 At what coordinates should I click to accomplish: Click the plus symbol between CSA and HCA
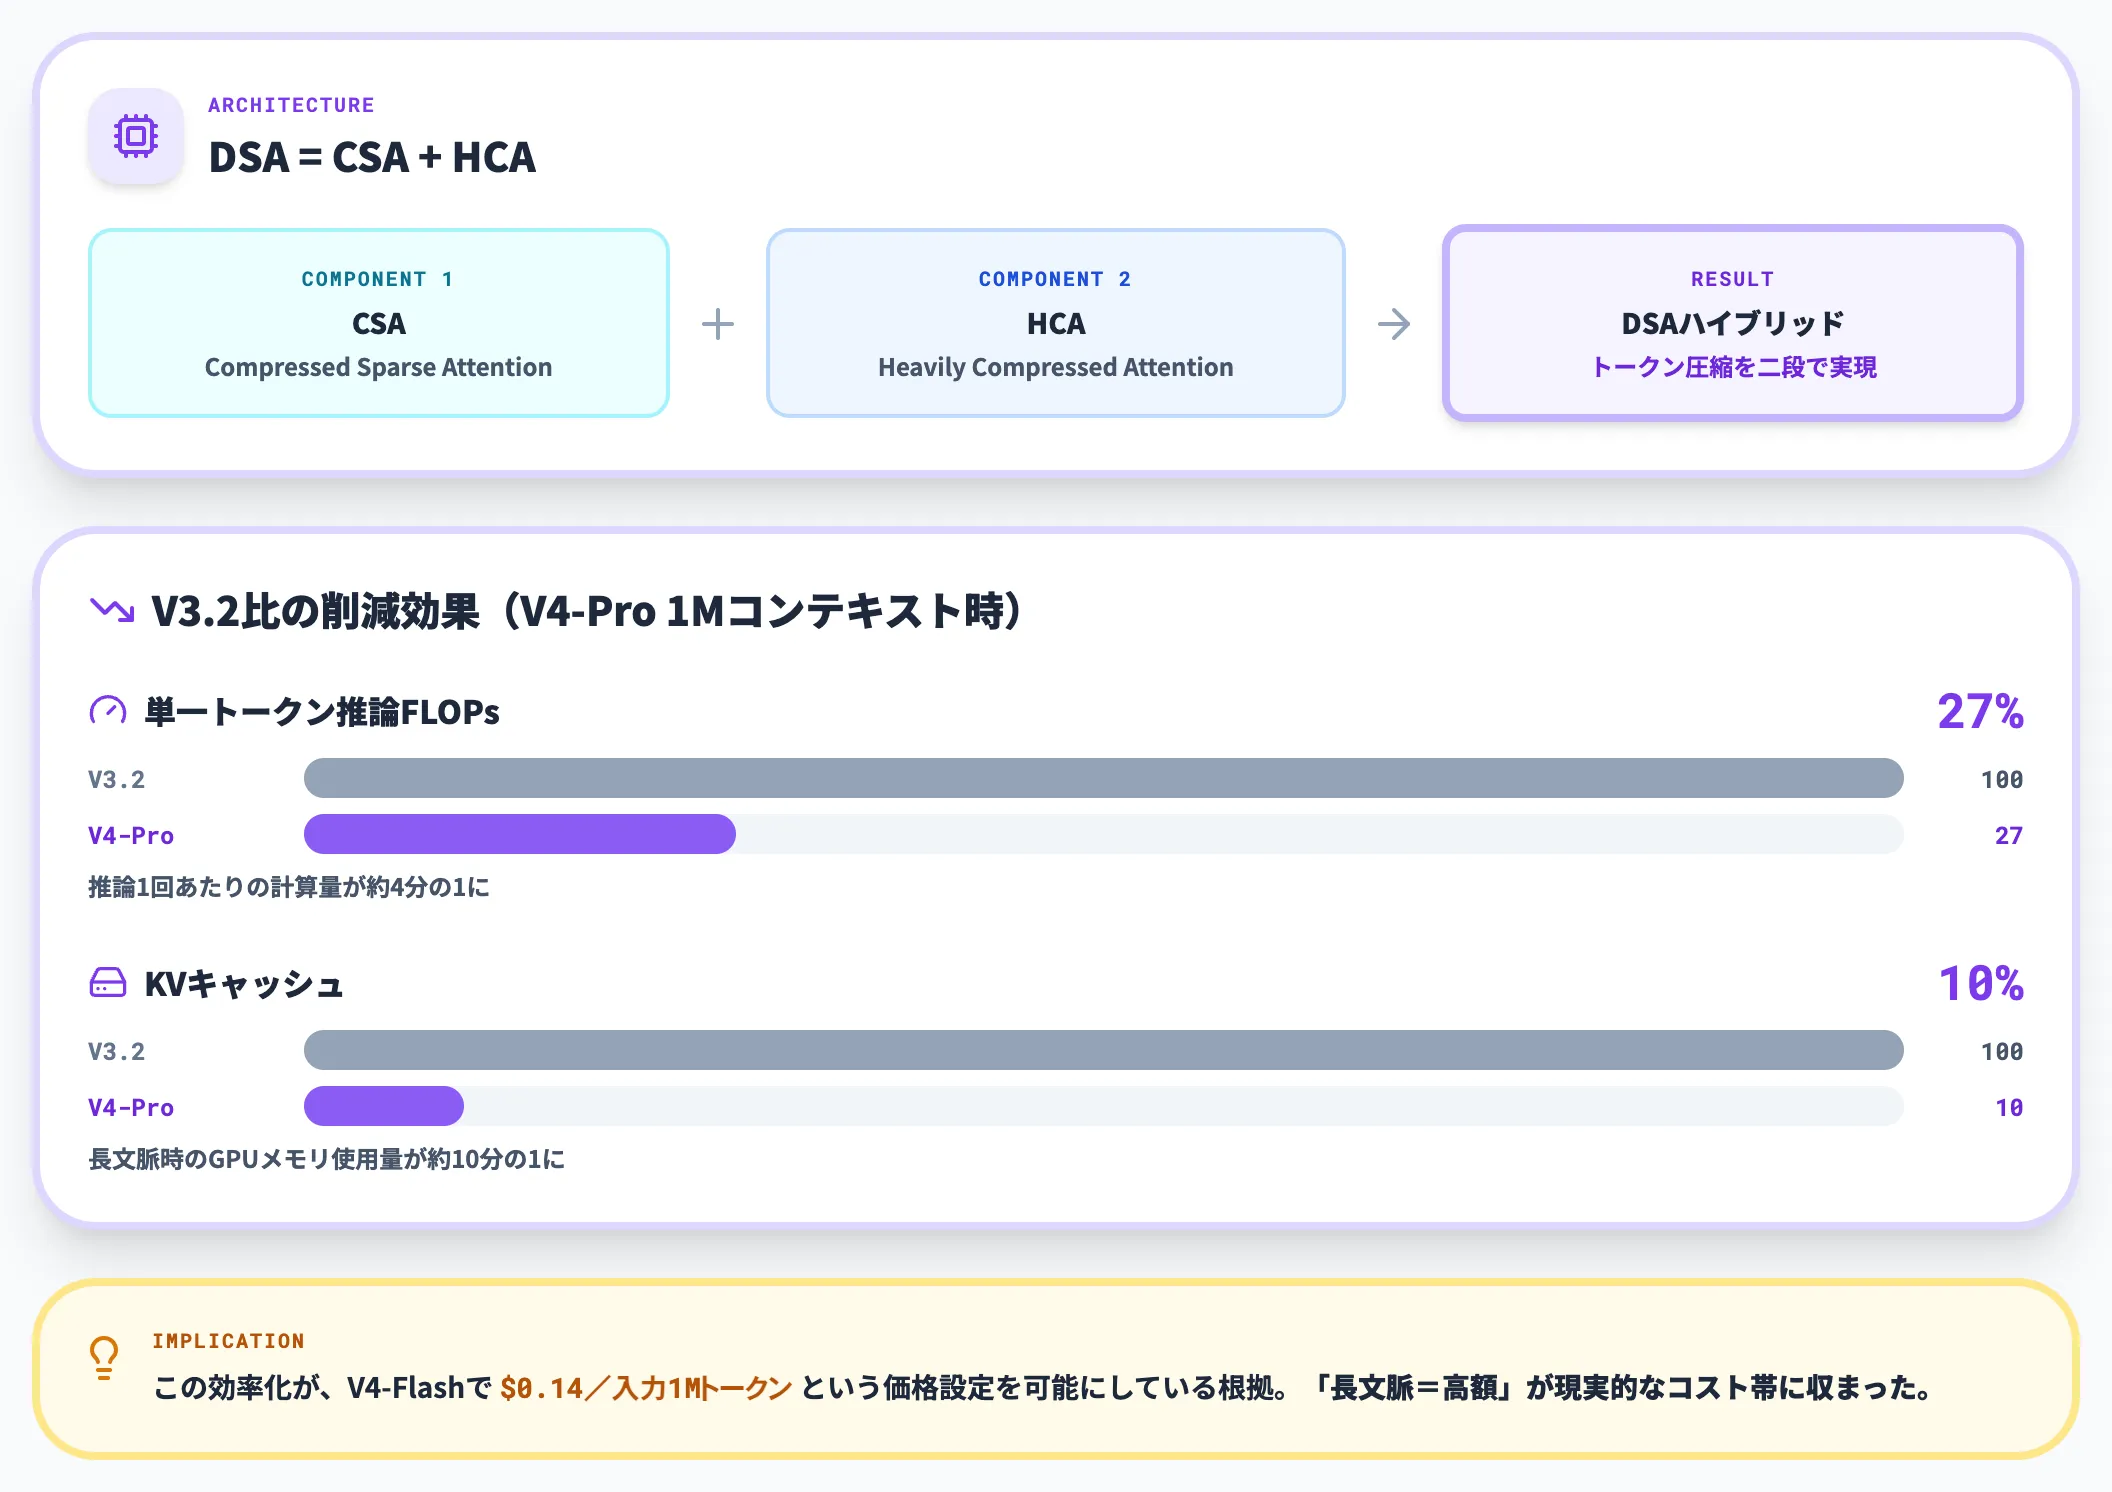[x=718, y=322]
